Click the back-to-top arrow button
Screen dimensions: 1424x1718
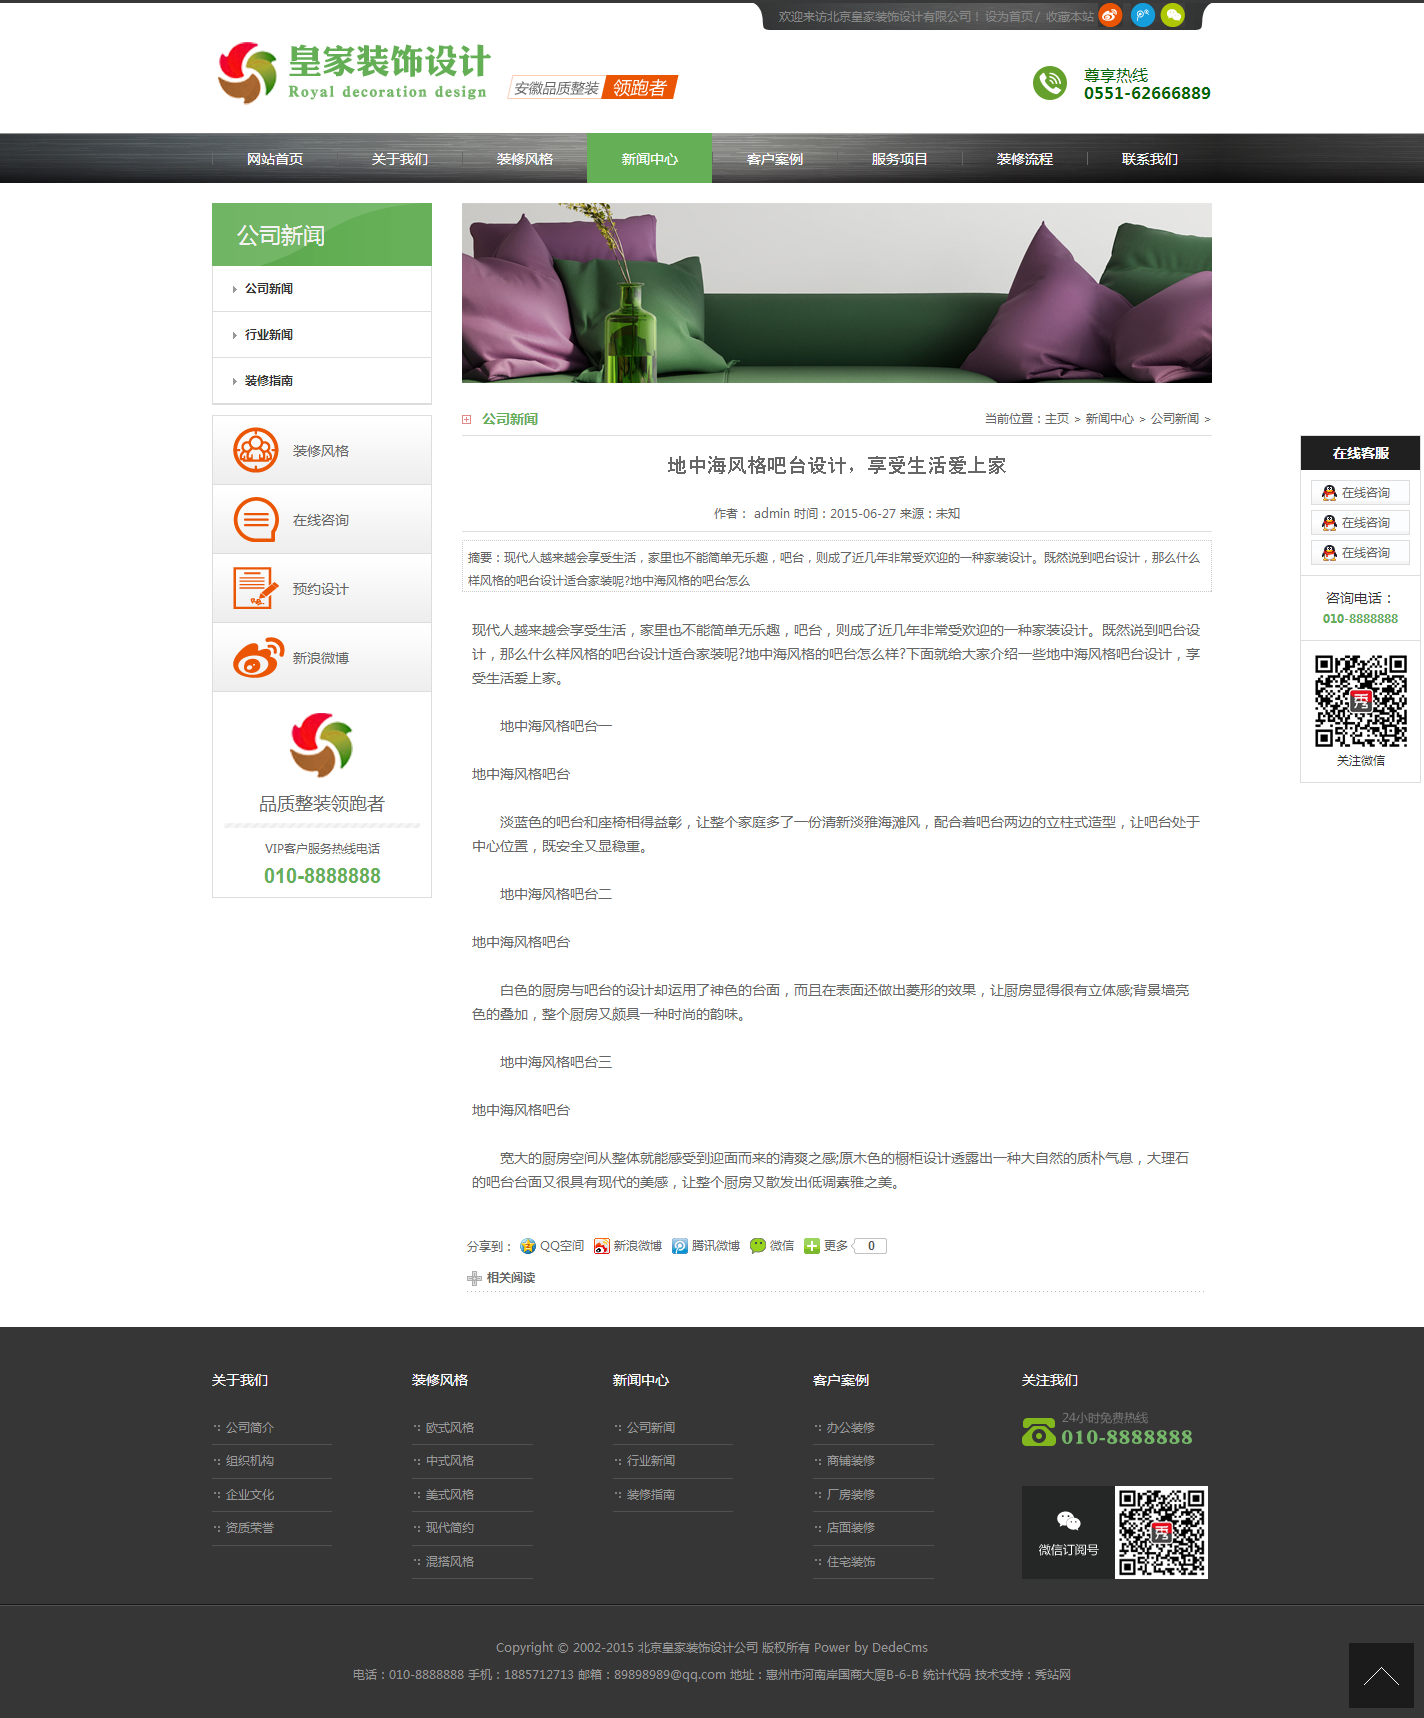1381,1676
